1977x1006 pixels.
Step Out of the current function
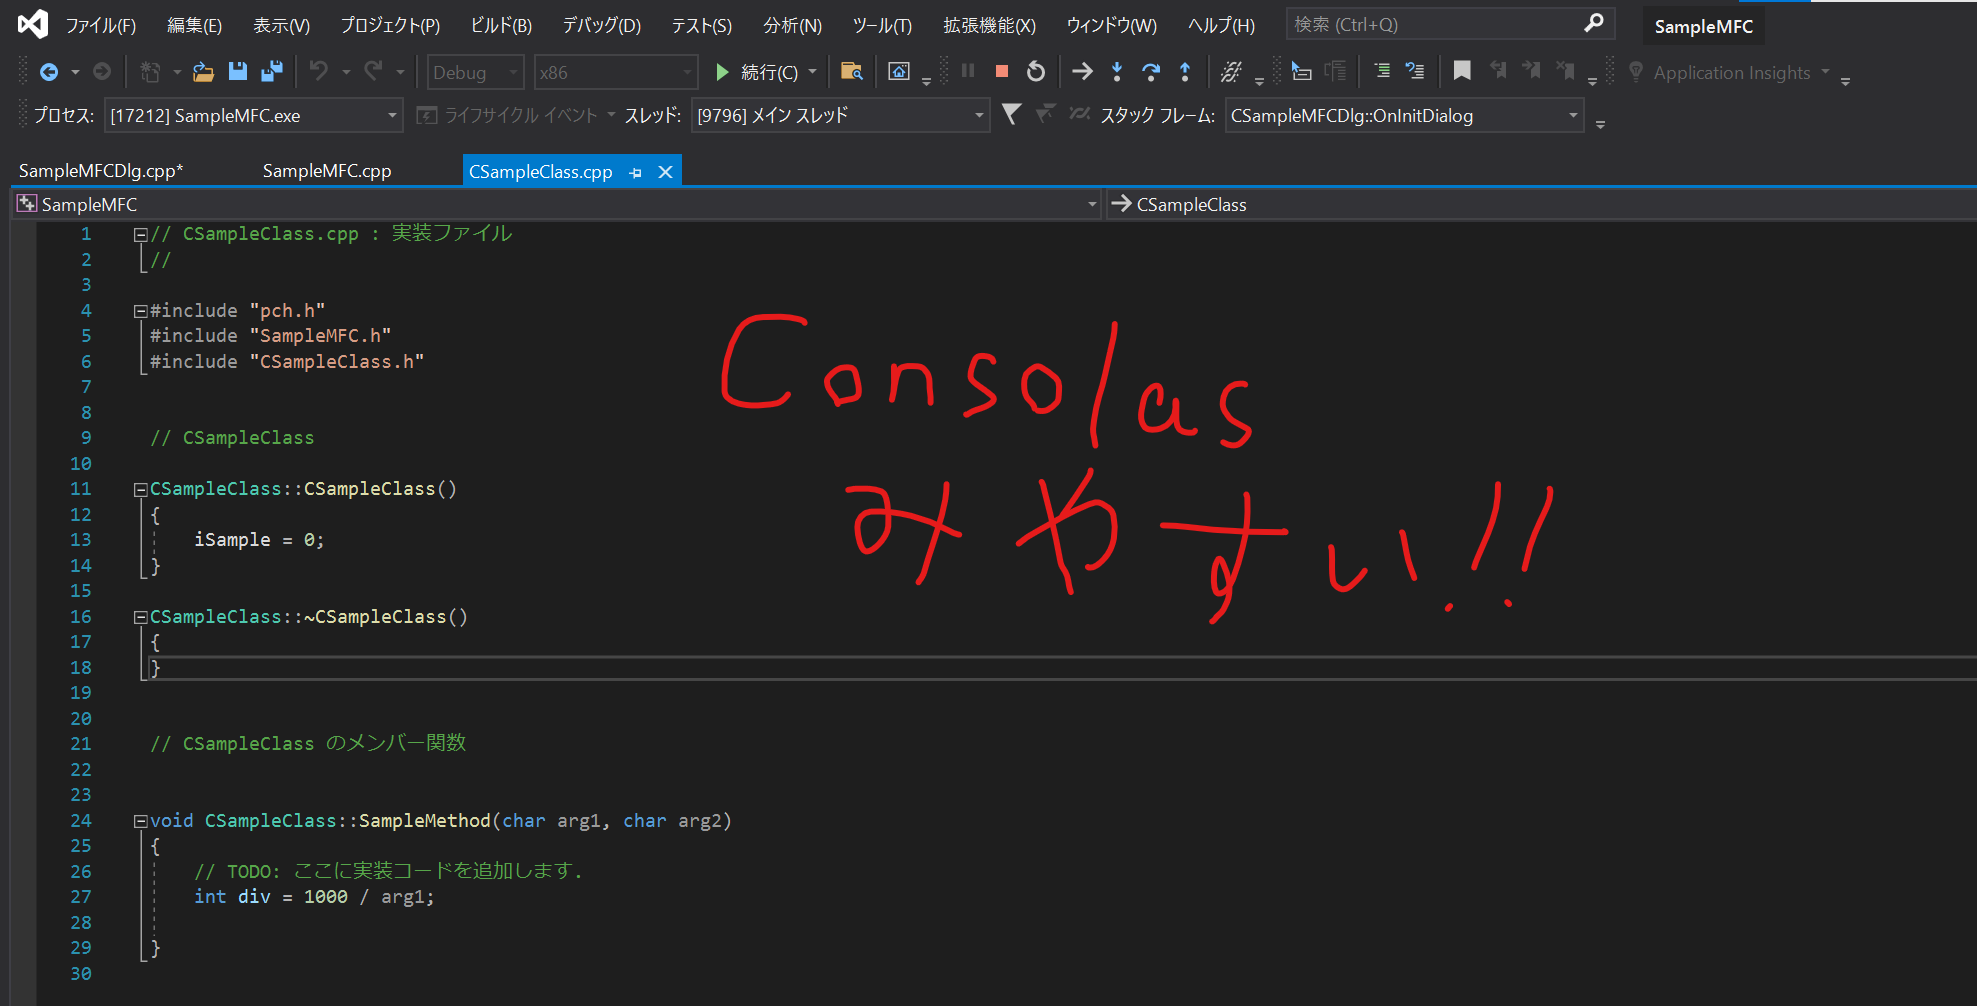pos(1185,71)
